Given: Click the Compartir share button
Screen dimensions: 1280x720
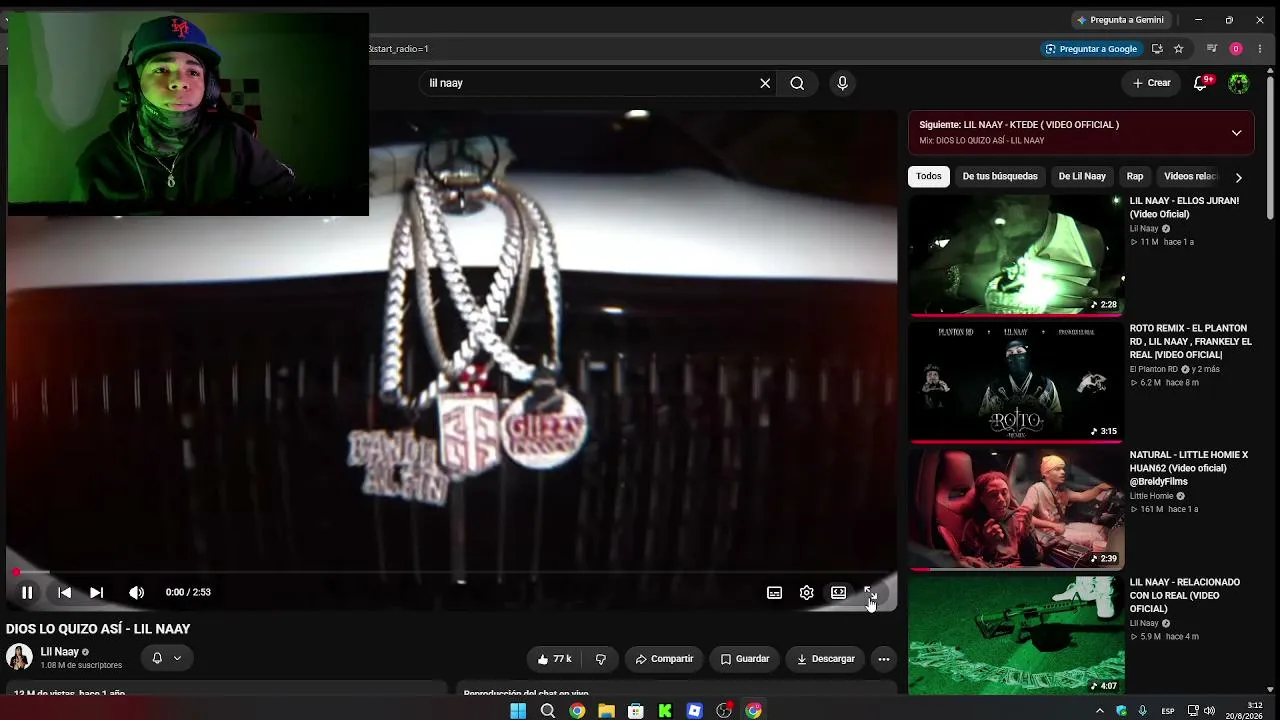Looking at the screenshot, I should click(x=664, y=659).
